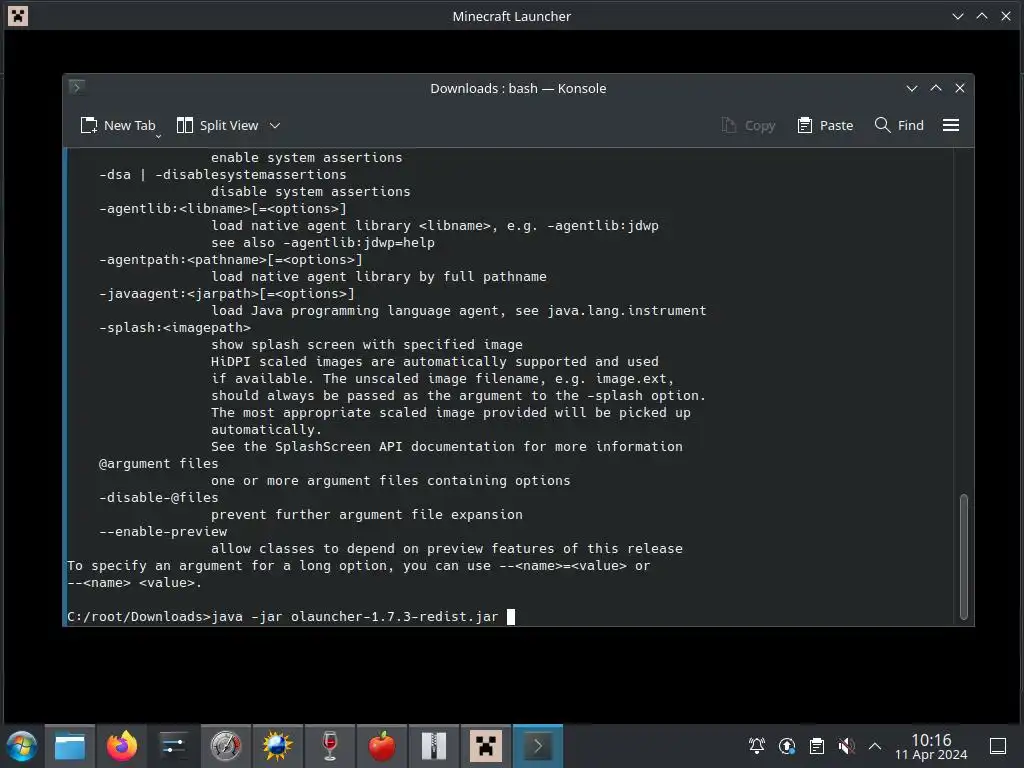Click the text "--<name> <value>."

(134, 583)
